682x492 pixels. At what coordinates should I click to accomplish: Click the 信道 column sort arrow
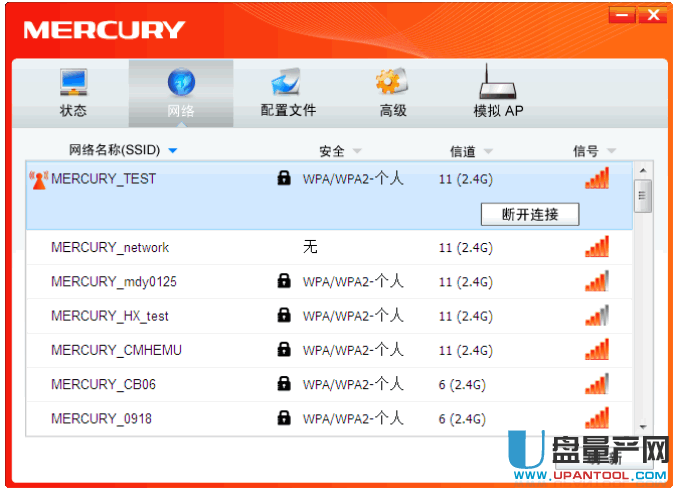[488, 152]
